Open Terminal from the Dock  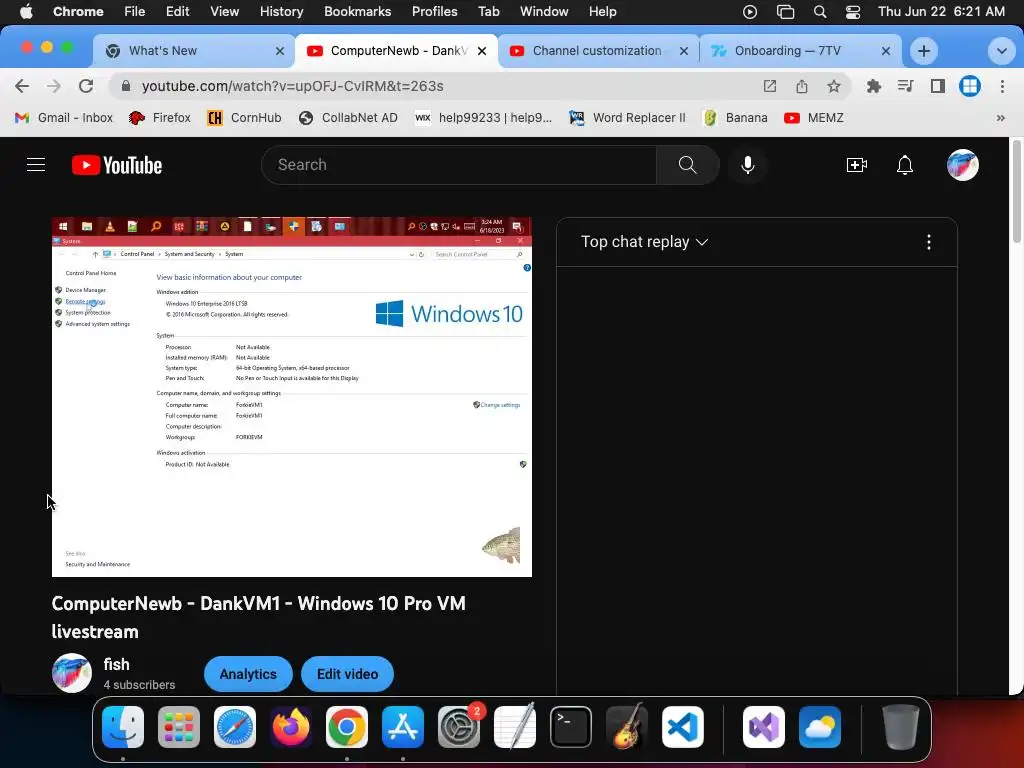click(x=571, y=727)
